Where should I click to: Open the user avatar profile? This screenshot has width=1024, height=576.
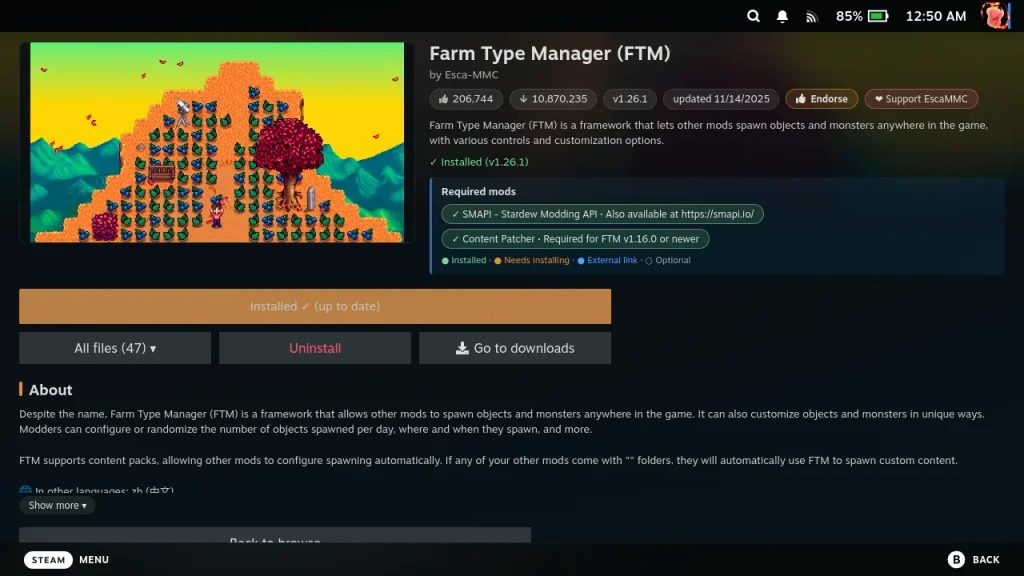[996, 15]
